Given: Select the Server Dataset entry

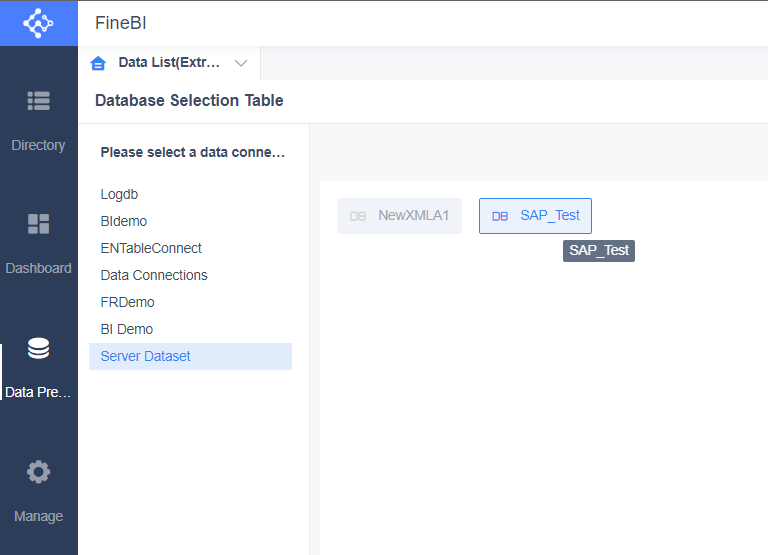Looking at the screenshot, I should (191, 356).
